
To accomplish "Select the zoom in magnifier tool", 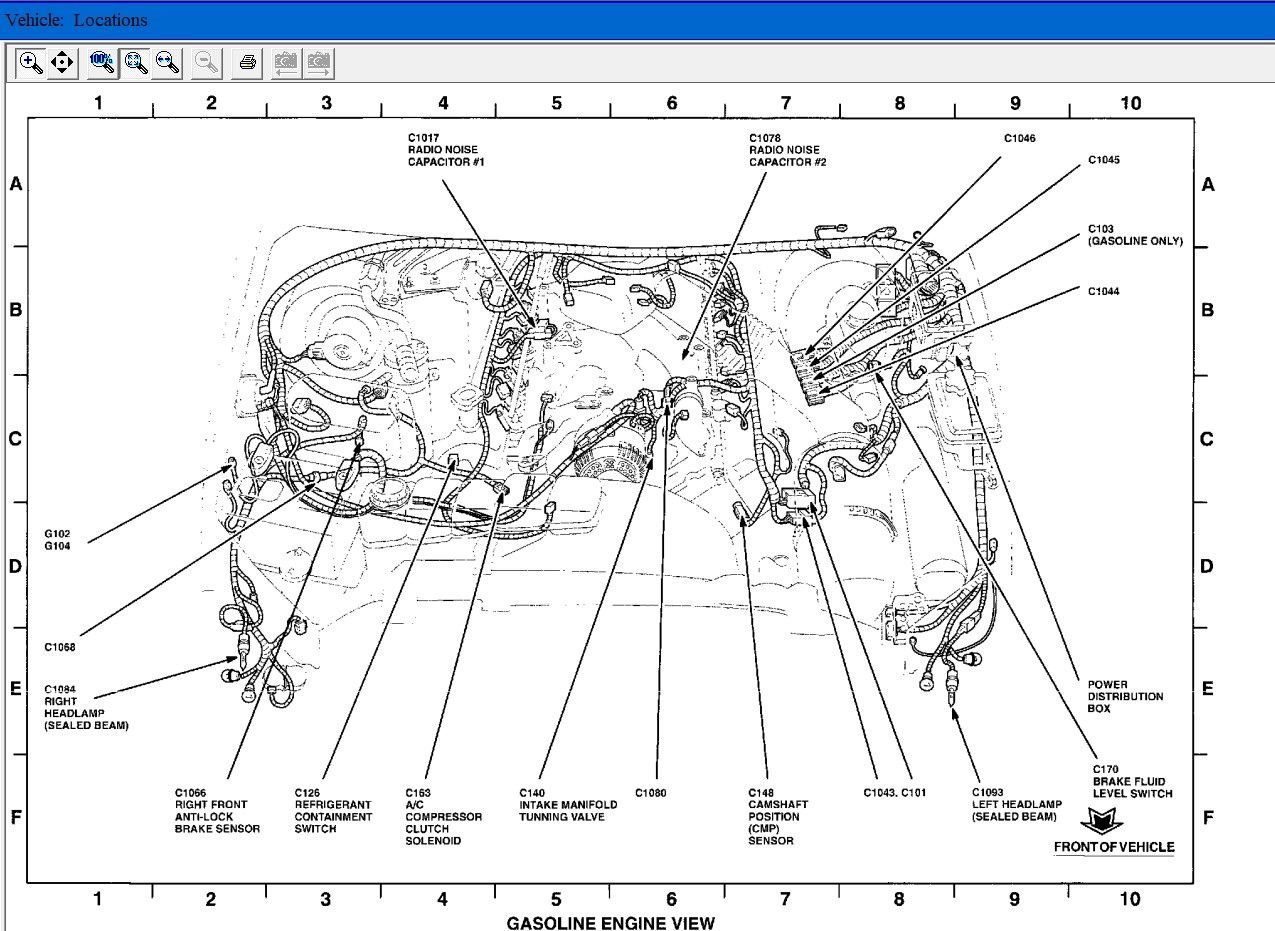I will pyautogui.click(x=31, y=63).
